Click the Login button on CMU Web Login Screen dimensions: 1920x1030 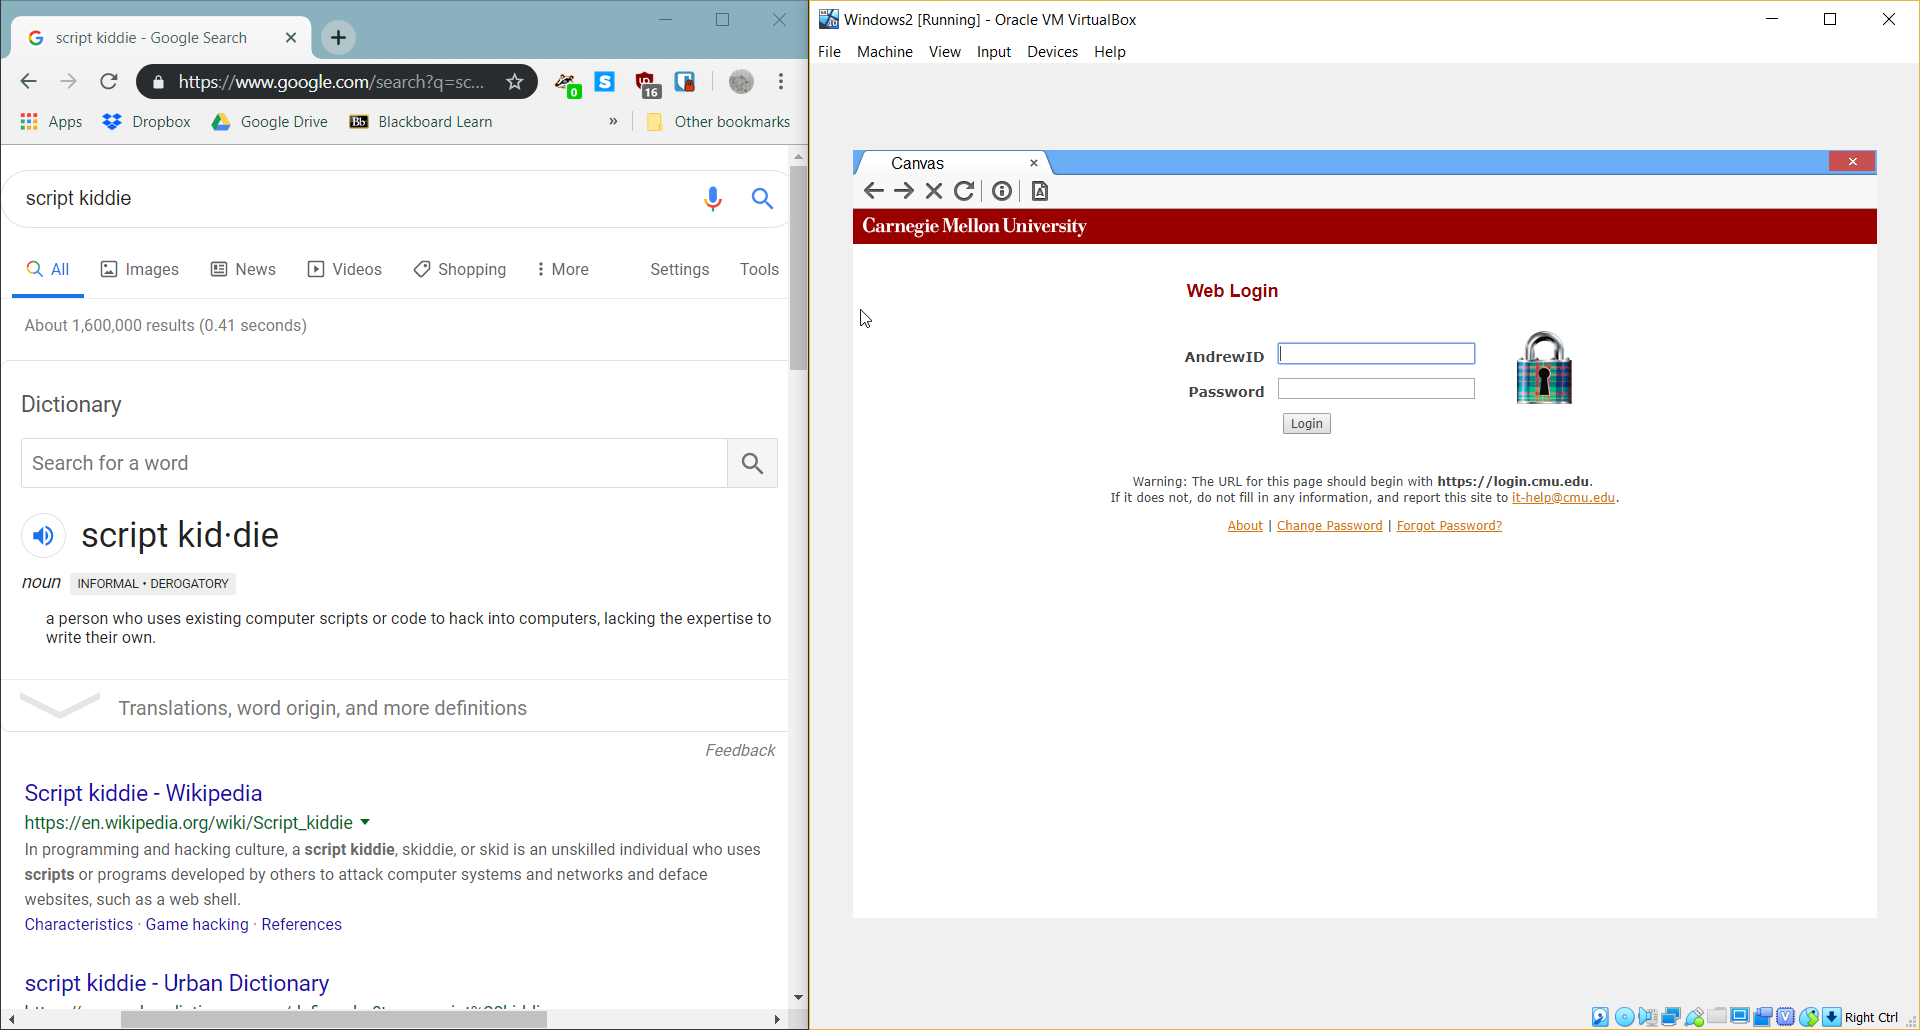(x=1306, y=424)
